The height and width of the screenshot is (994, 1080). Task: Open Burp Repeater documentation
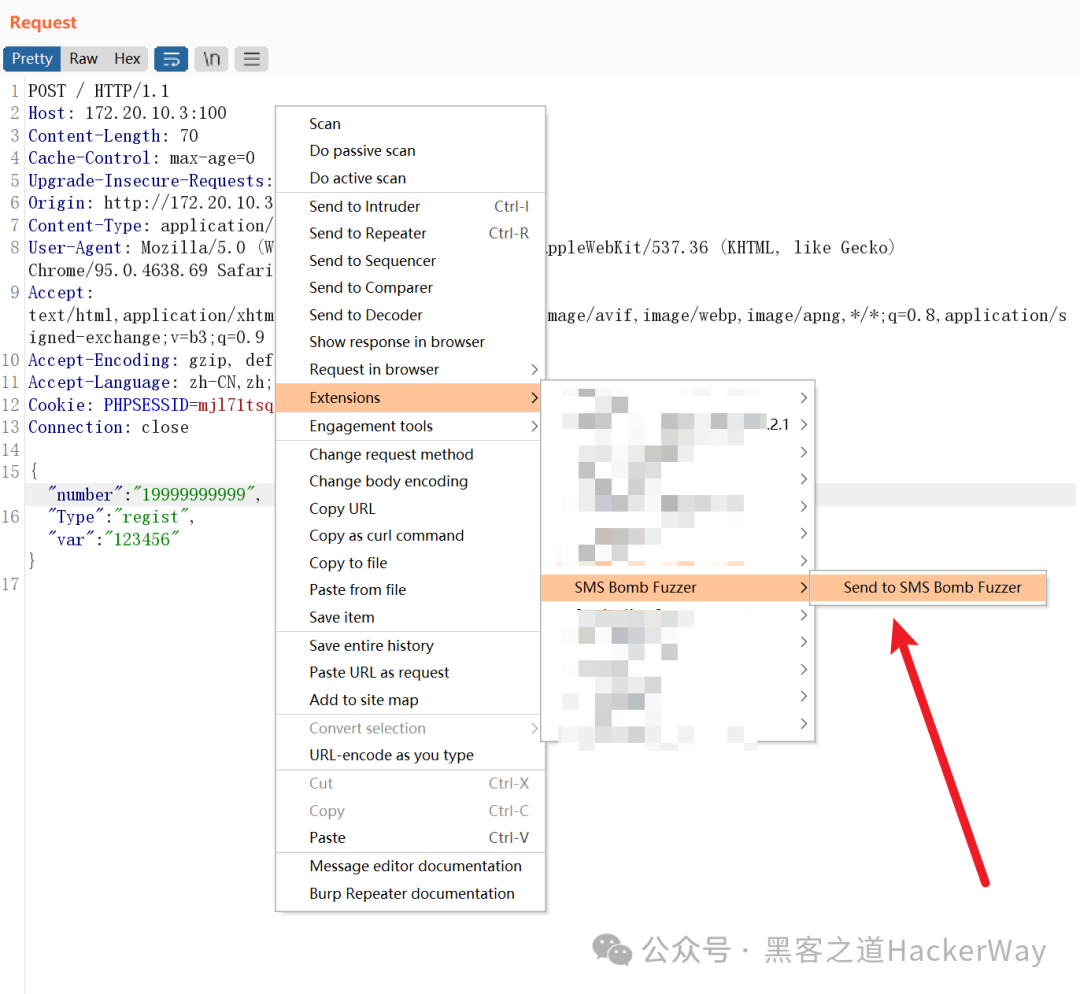click(x=411, y=894)
